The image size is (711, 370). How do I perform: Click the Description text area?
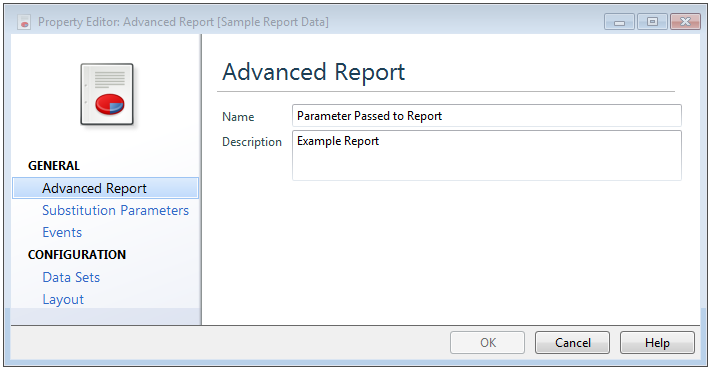487,156
